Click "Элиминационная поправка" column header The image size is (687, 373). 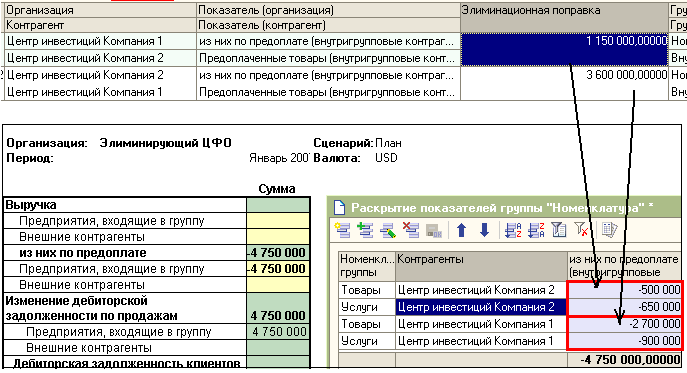tap(564, 18)
